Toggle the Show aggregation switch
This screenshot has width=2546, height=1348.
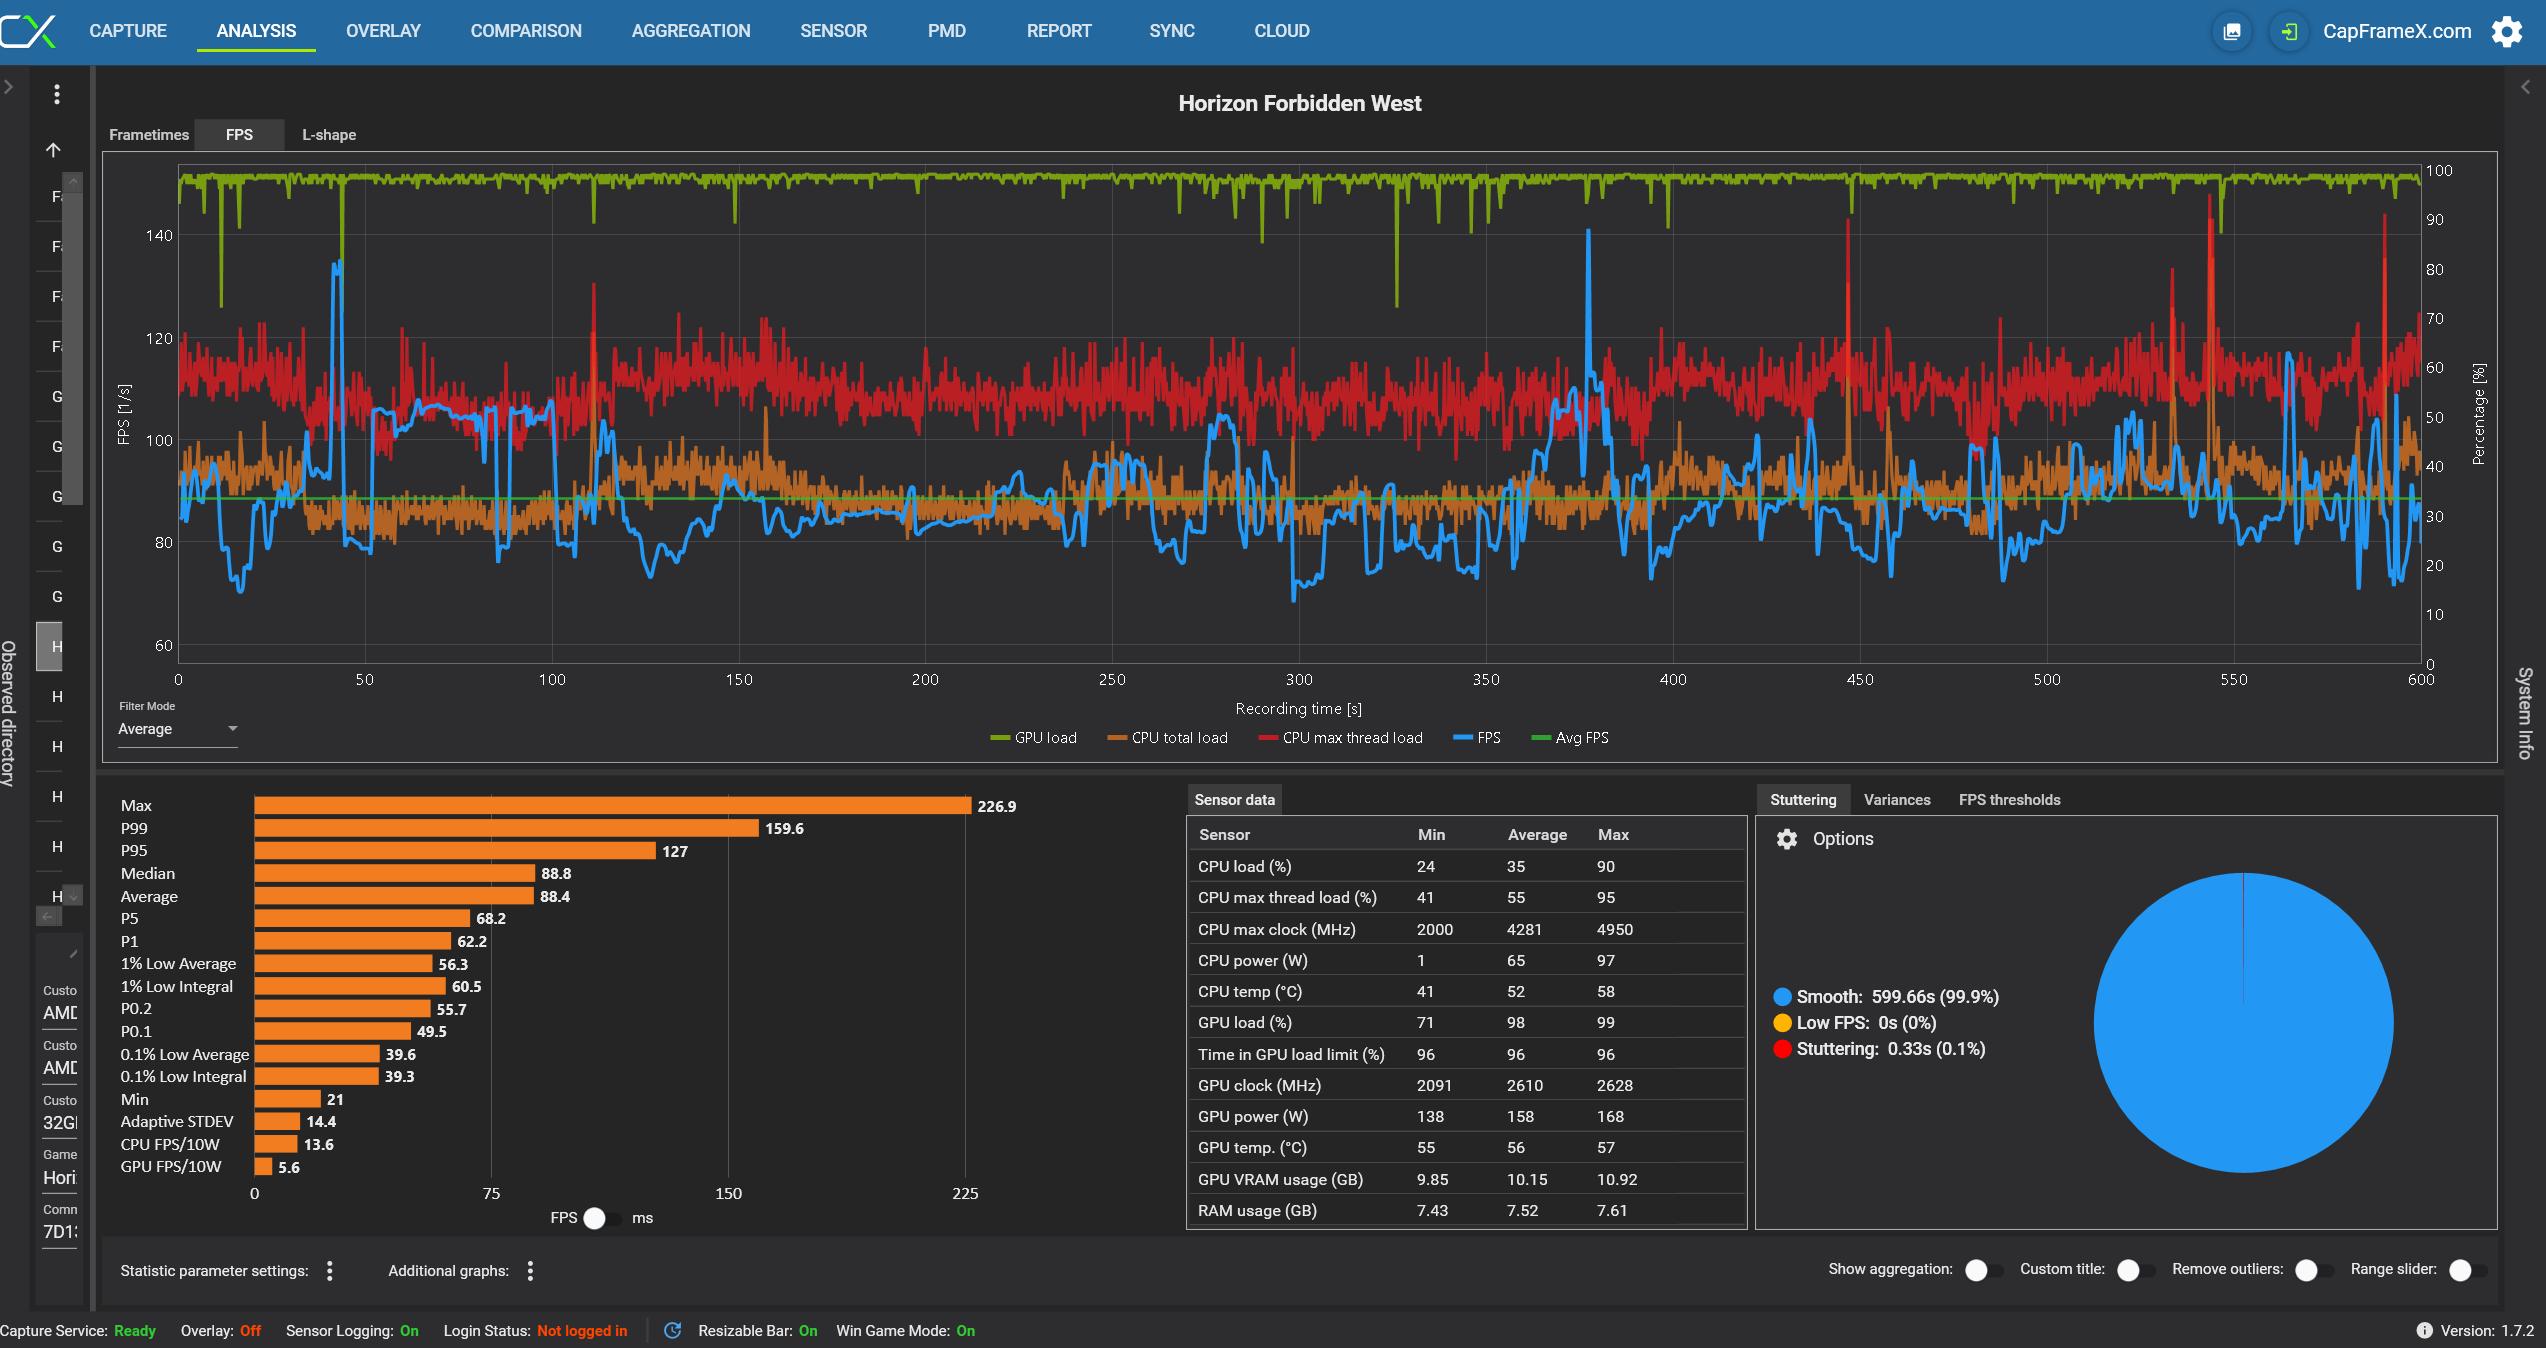[1982, 1270]
